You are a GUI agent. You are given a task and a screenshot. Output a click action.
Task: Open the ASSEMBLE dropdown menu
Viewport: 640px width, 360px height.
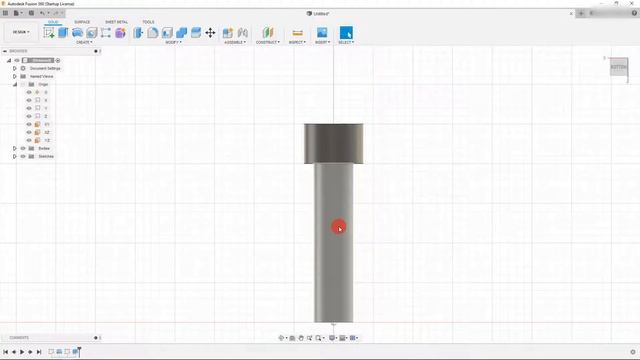tap(235, 42)
